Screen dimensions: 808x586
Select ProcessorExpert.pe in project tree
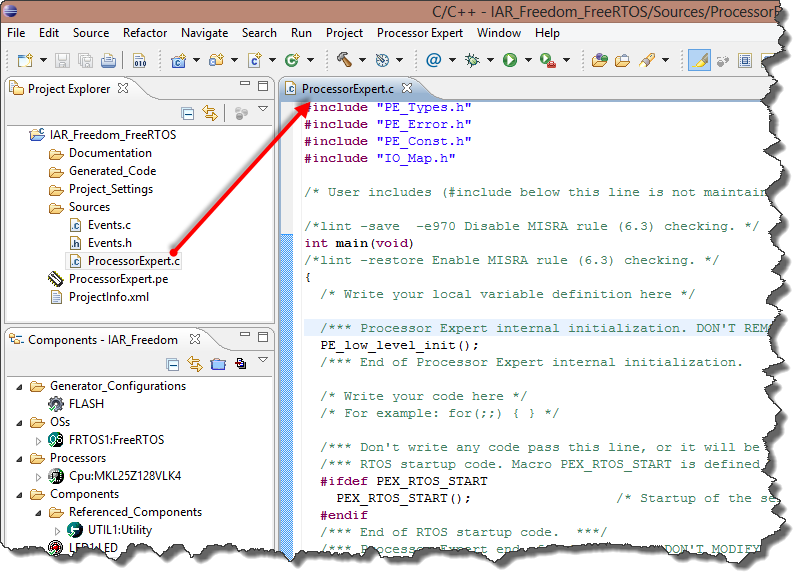[117, 279]
